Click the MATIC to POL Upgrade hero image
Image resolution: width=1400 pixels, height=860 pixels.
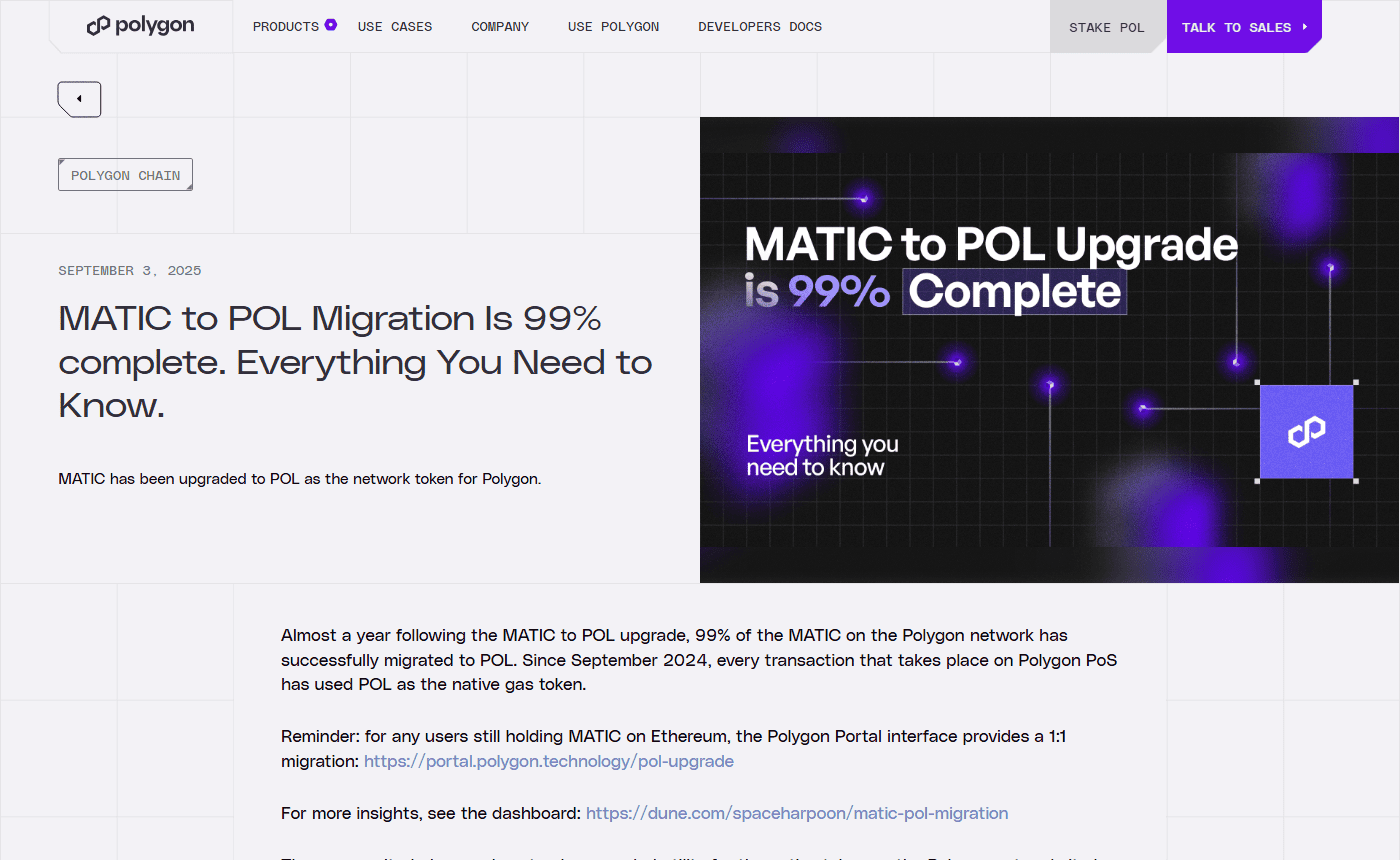tap(1049, 350)
